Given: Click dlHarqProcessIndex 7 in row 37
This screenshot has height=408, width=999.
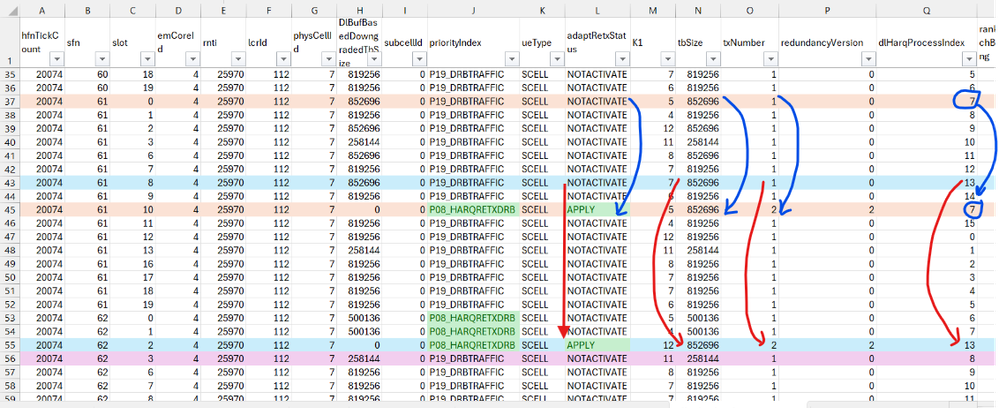Looking at the screenshot, I should pyautogui.click(x=926, y=101).
